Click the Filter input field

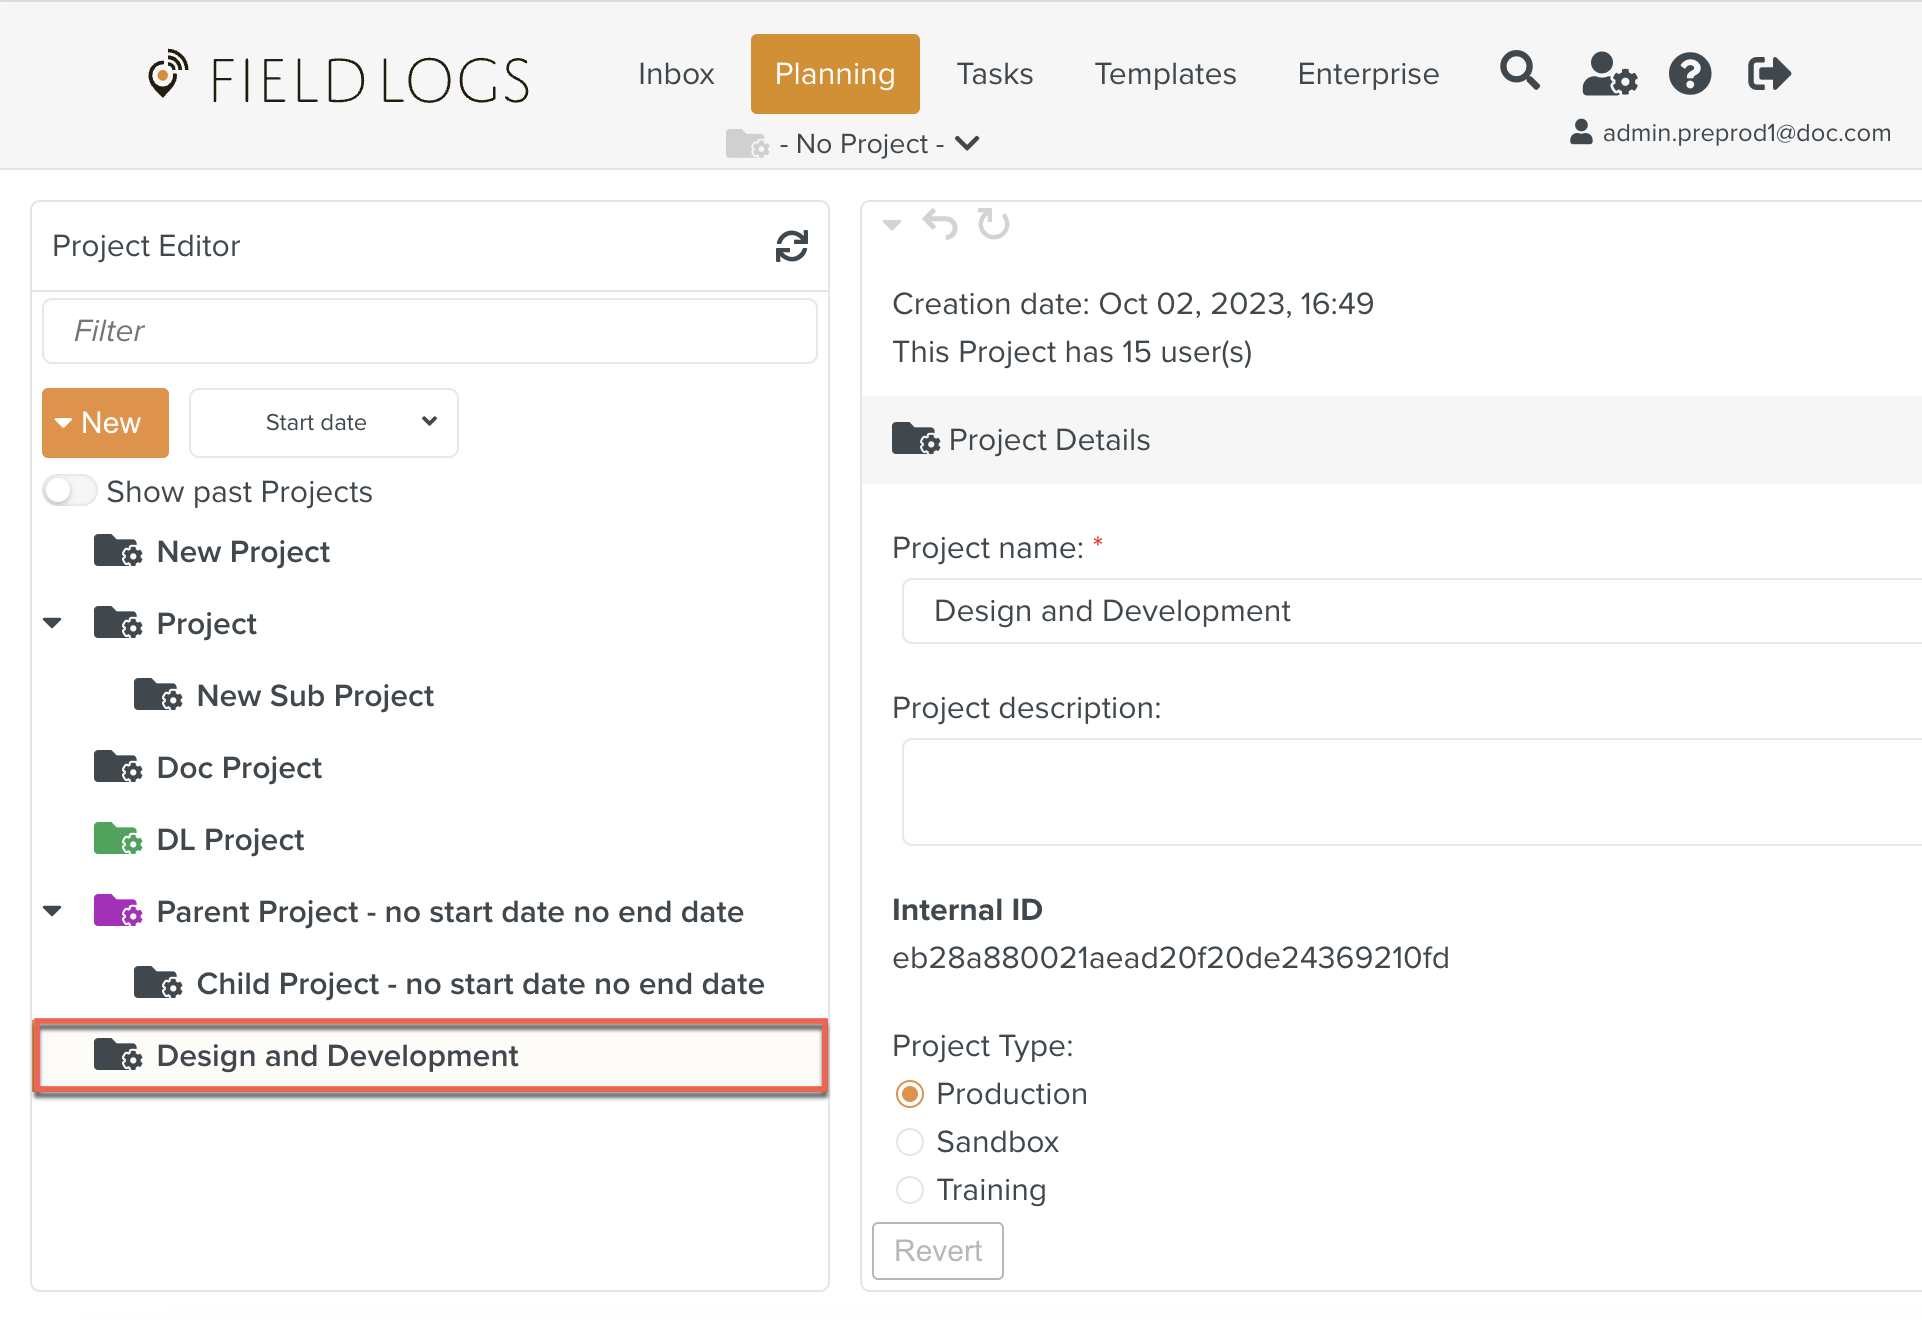pos(430,331)
